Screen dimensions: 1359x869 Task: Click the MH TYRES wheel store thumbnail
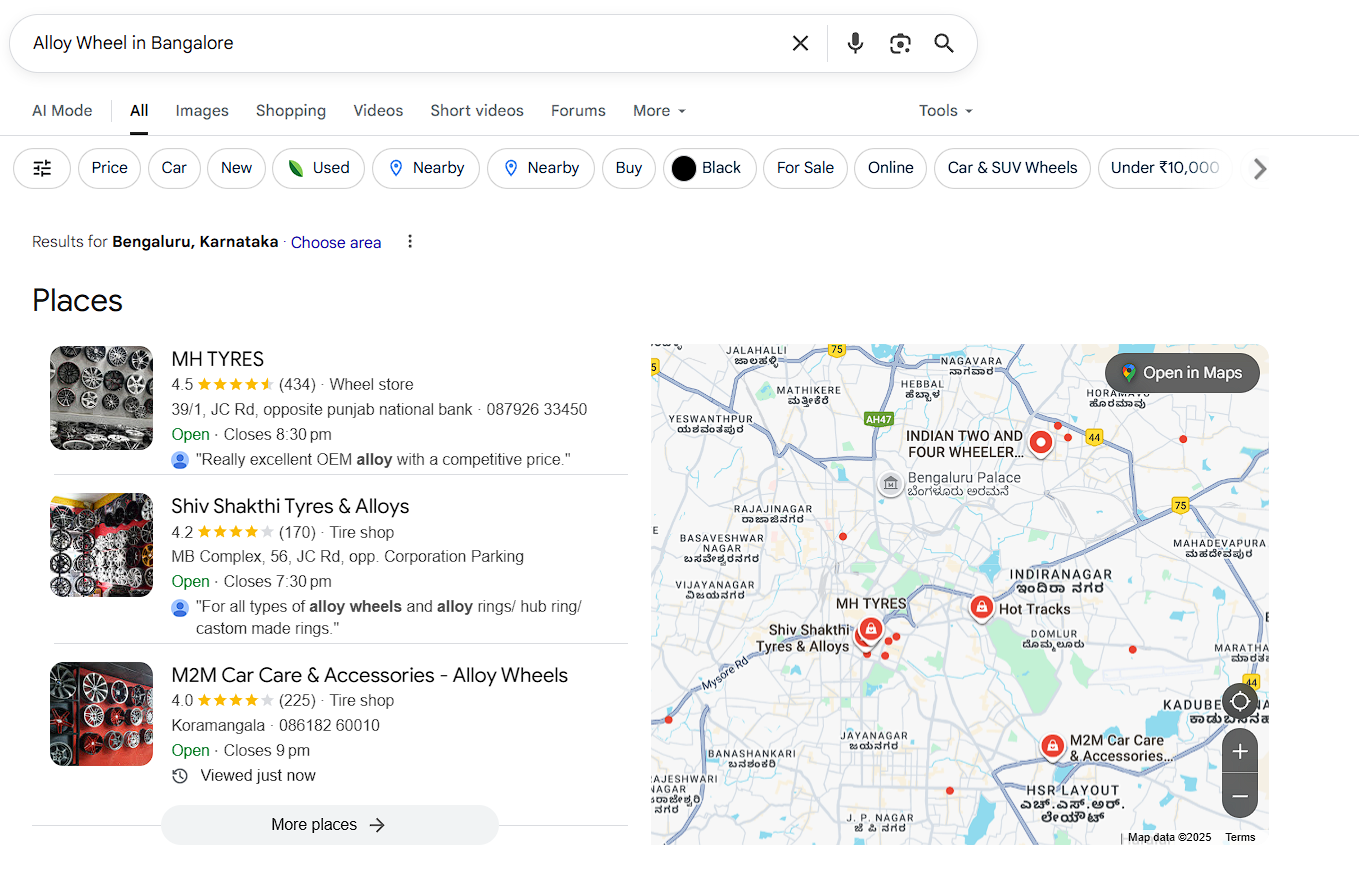(x=101, y=398)
